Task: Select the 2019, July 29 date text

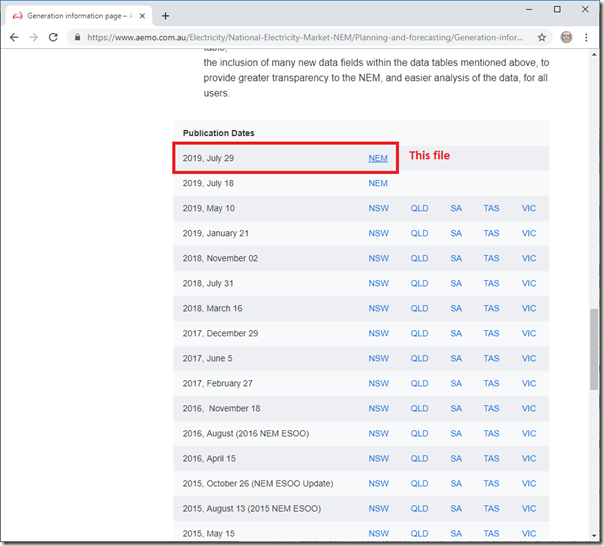Action: (208, 158)
